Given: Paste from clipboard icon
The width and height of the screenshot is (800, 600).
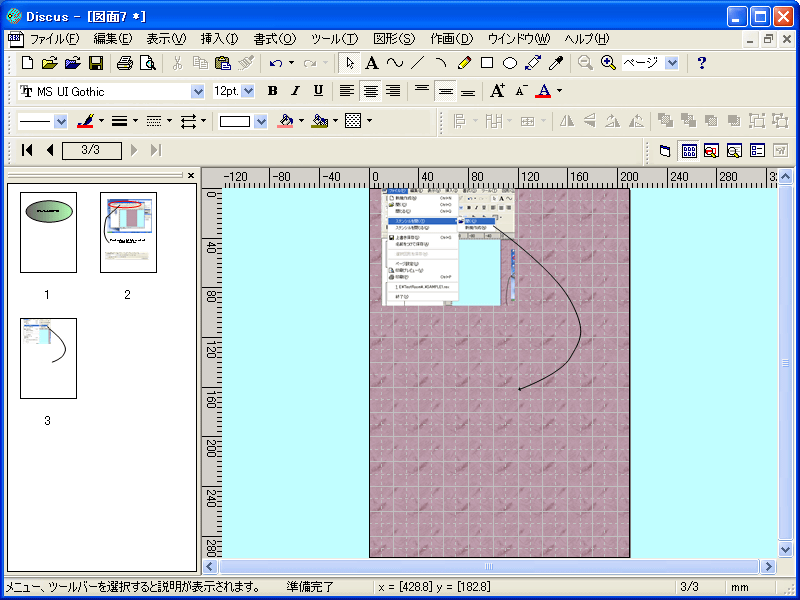Looking at the screenshot, I should point(223,63).
